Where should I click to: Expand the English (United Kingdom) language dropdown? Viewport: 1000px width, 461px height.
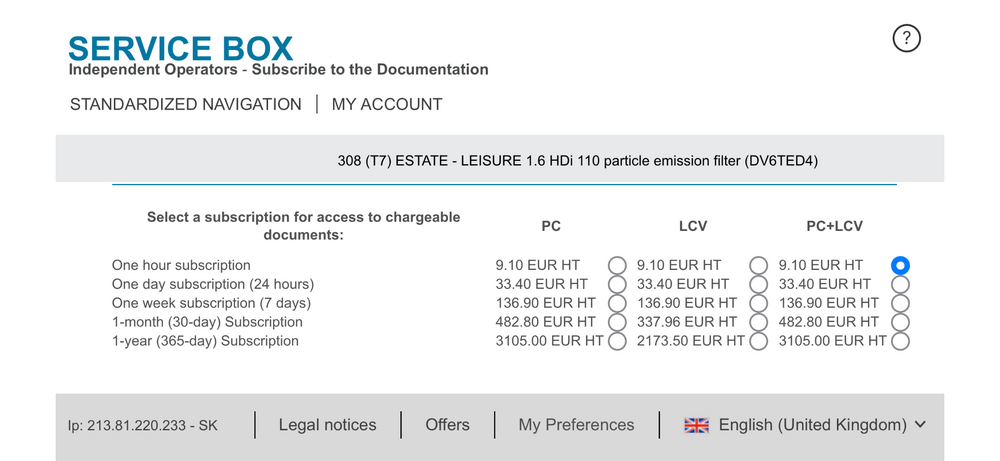[x=805, y=425]
